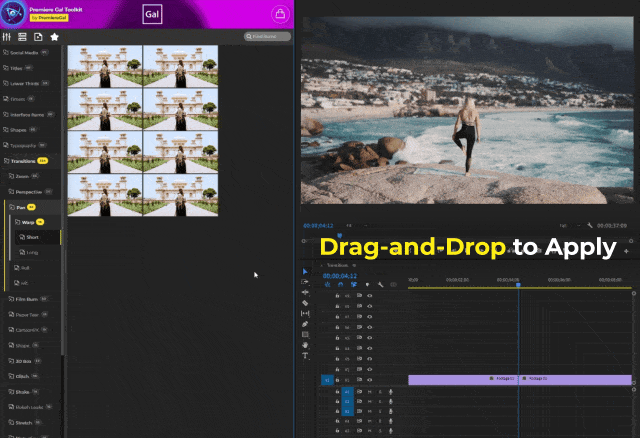Viewport: 640px width, 438px height.
Task: Toggle lock on video track V1
Action: tap(337, 380)
